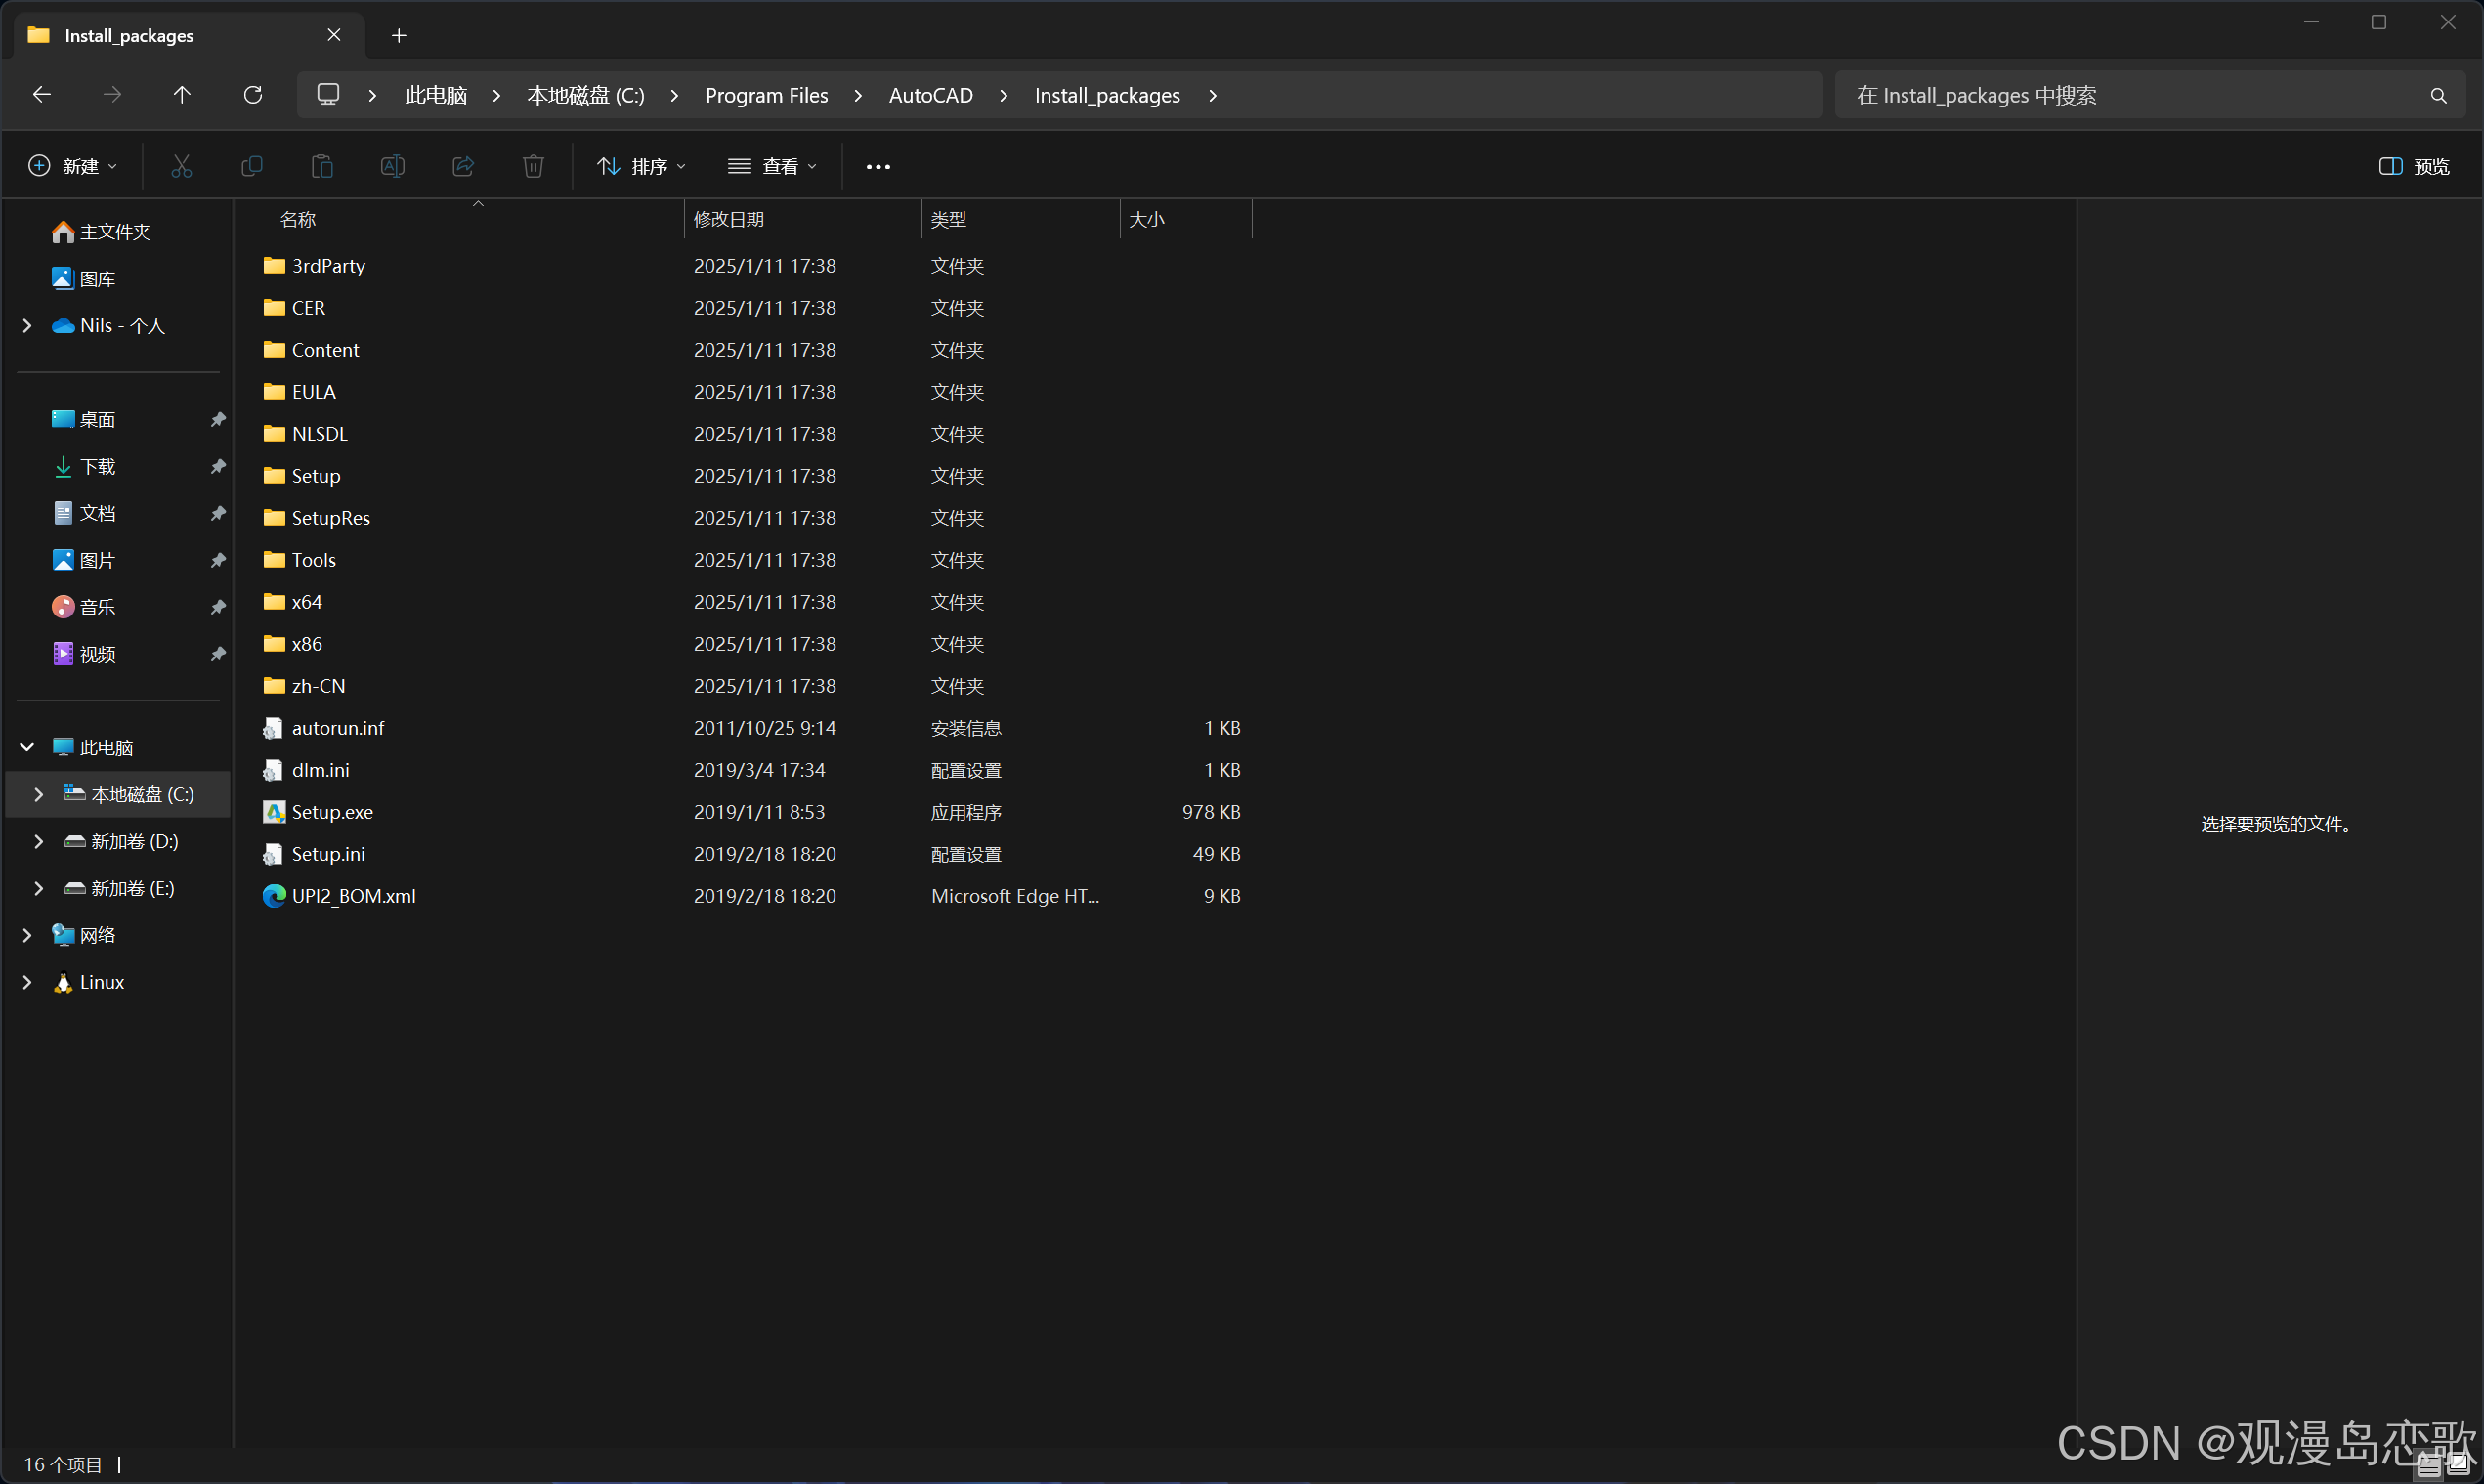The height and width of the screenshot is (1484, 2484).
Task: Open the New item button
Action: click(72, 166)
